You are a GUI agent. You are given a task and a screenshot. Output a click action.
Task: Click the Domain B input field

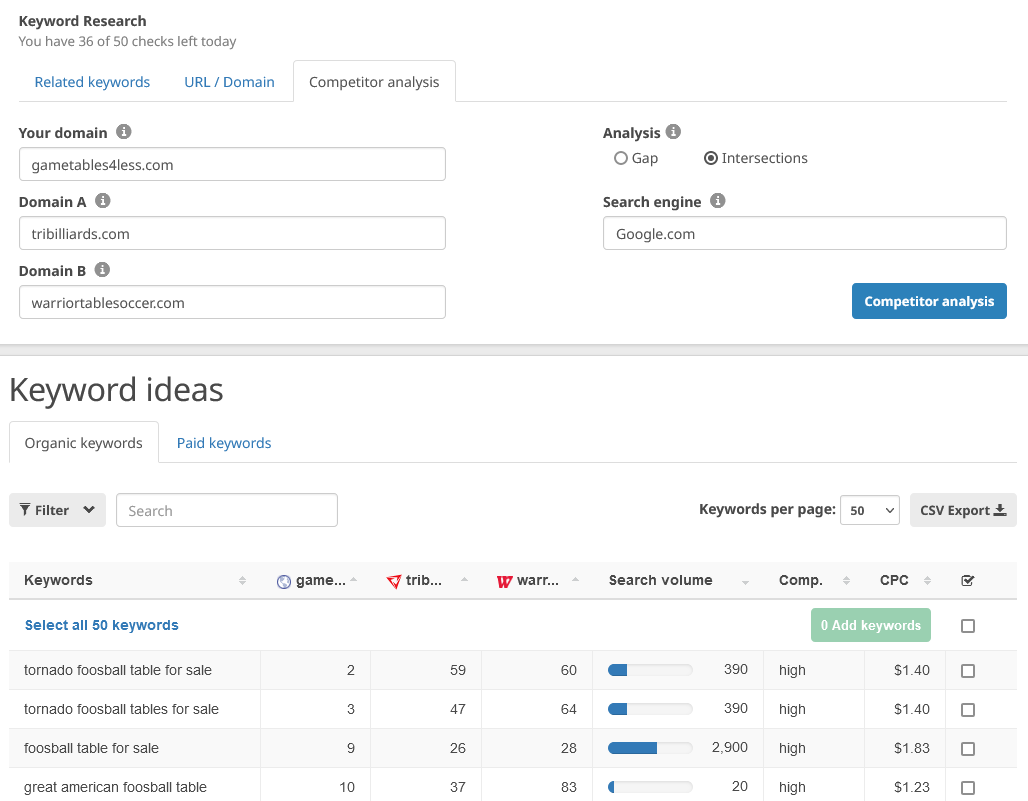pos(232,302)
